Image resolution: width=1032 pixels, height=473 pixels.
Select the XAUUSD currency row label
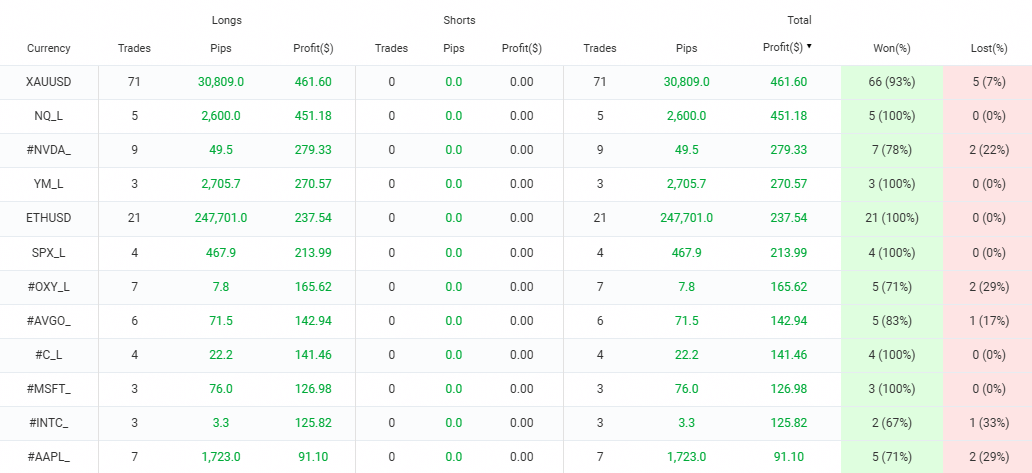pos(49,82)
